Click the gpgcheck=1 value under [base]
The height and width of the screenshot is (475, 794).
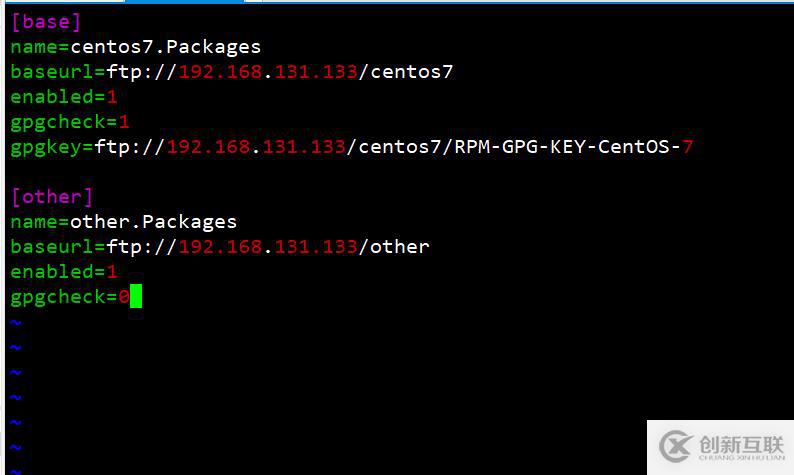(x=124, y=122)
